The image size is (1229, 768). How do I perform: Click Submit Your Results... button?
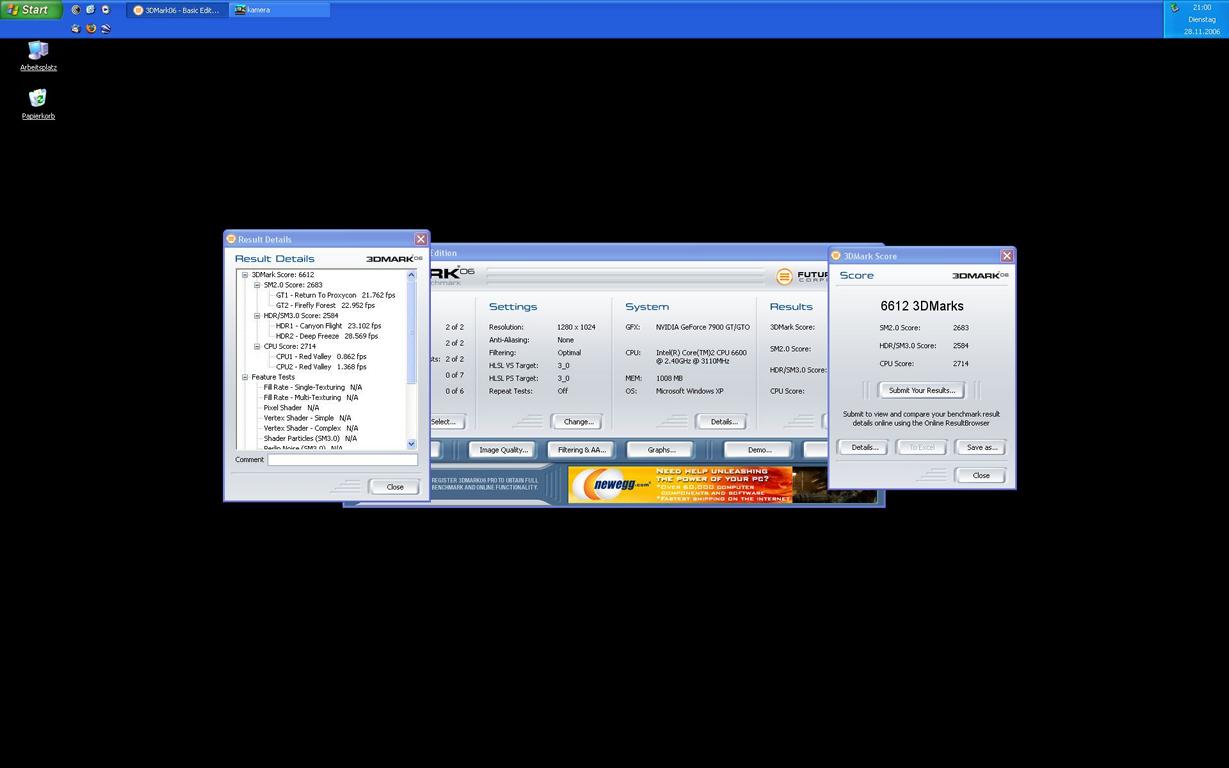[922, 390]
